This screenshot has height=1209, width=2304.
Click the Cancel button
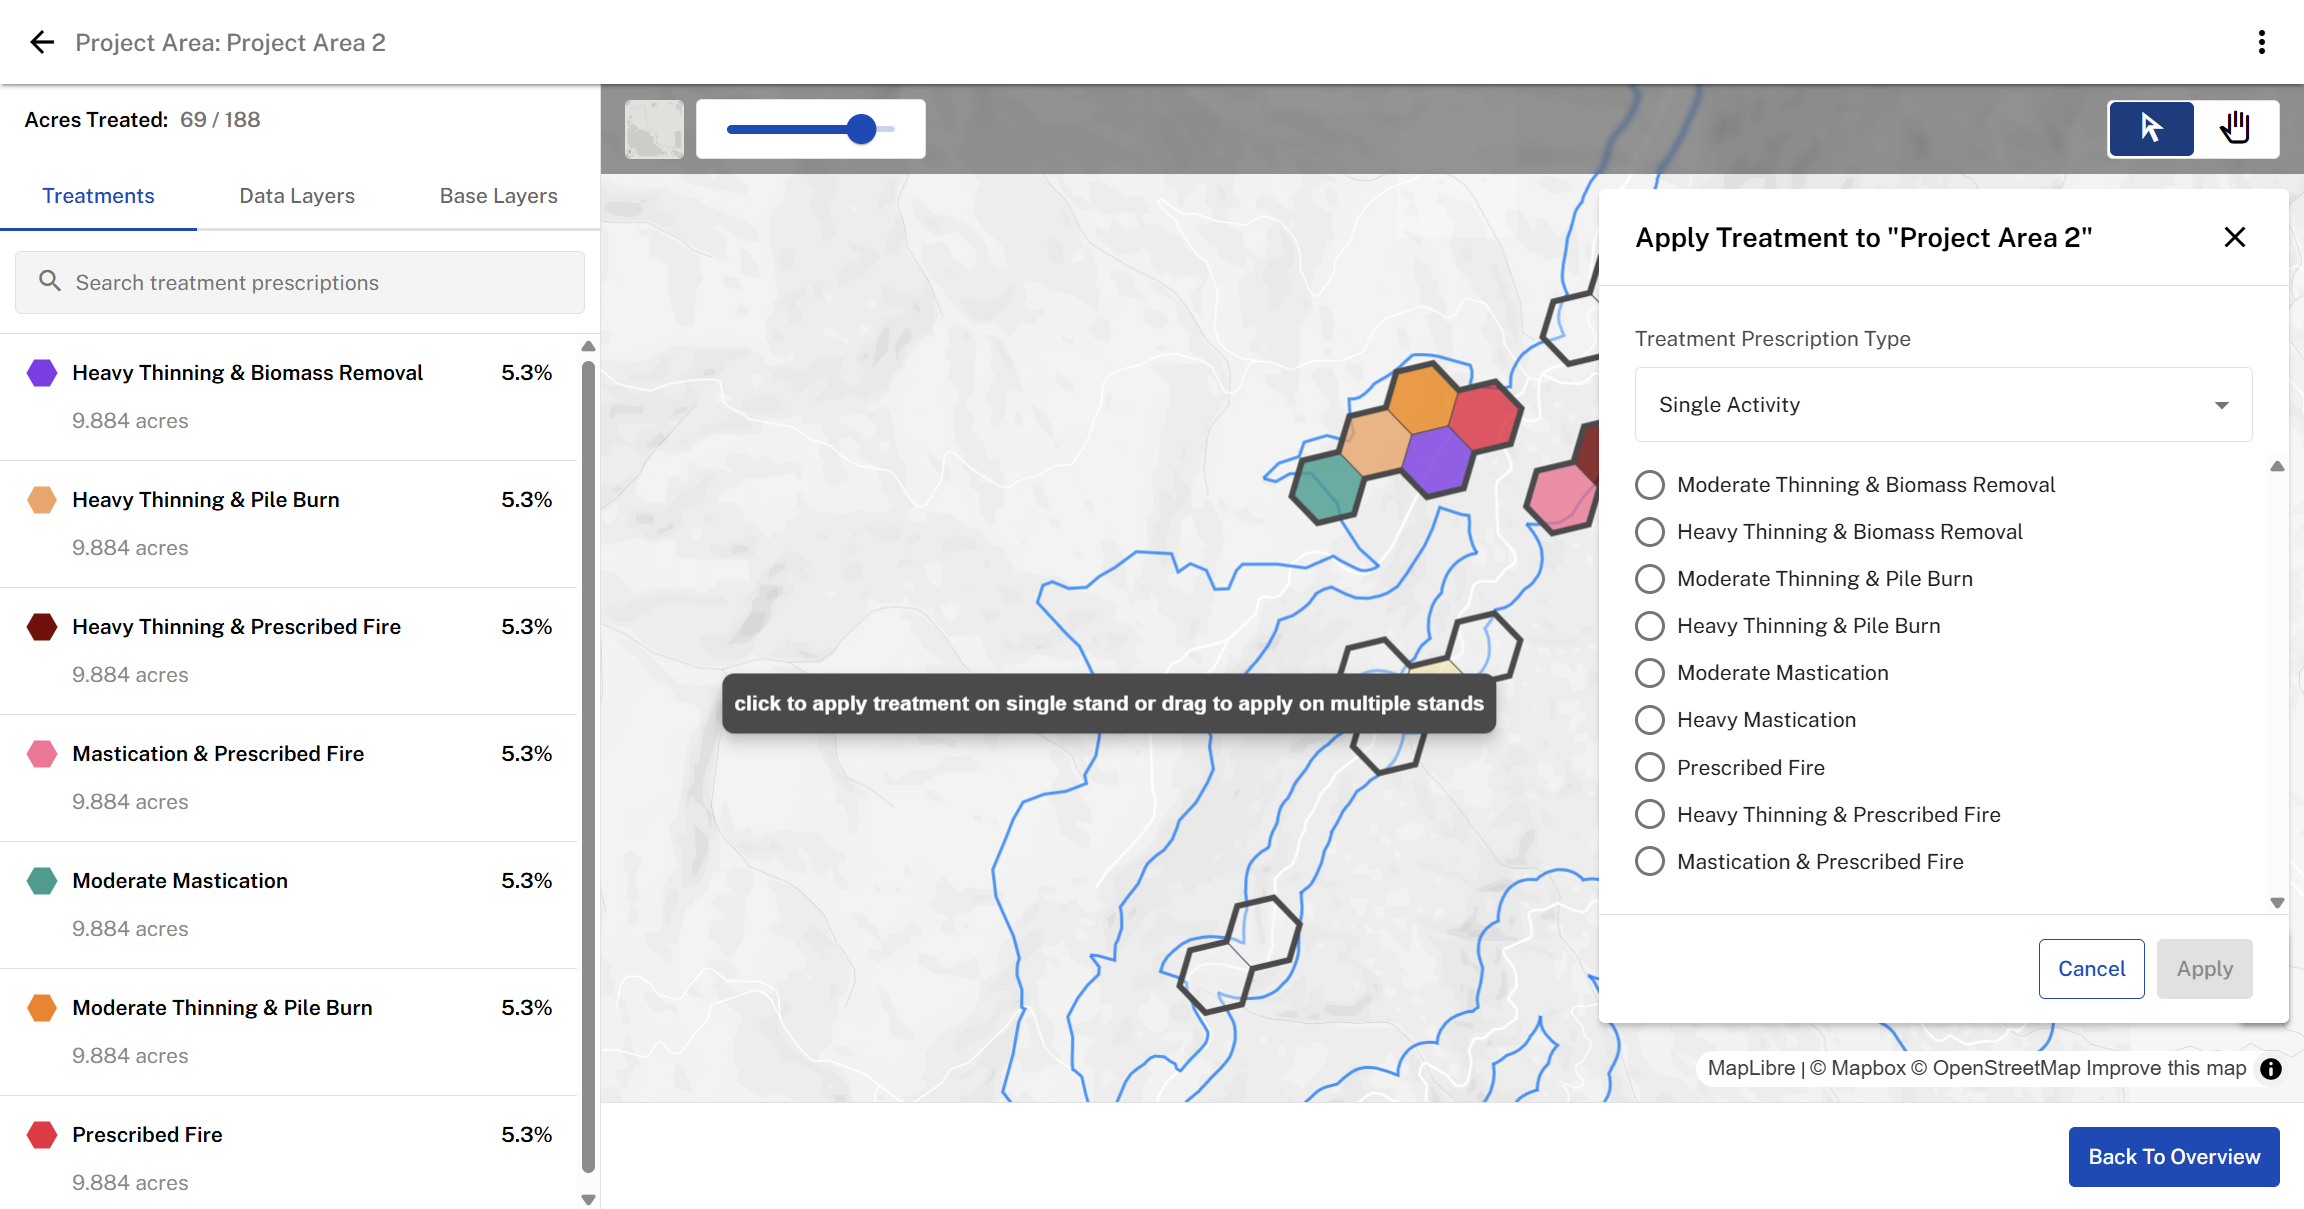coord(2091,968)
